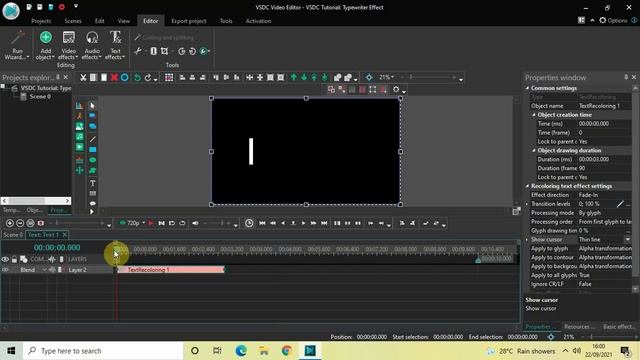
Task: Click the Windows Start button
Action: click(11, 351)
